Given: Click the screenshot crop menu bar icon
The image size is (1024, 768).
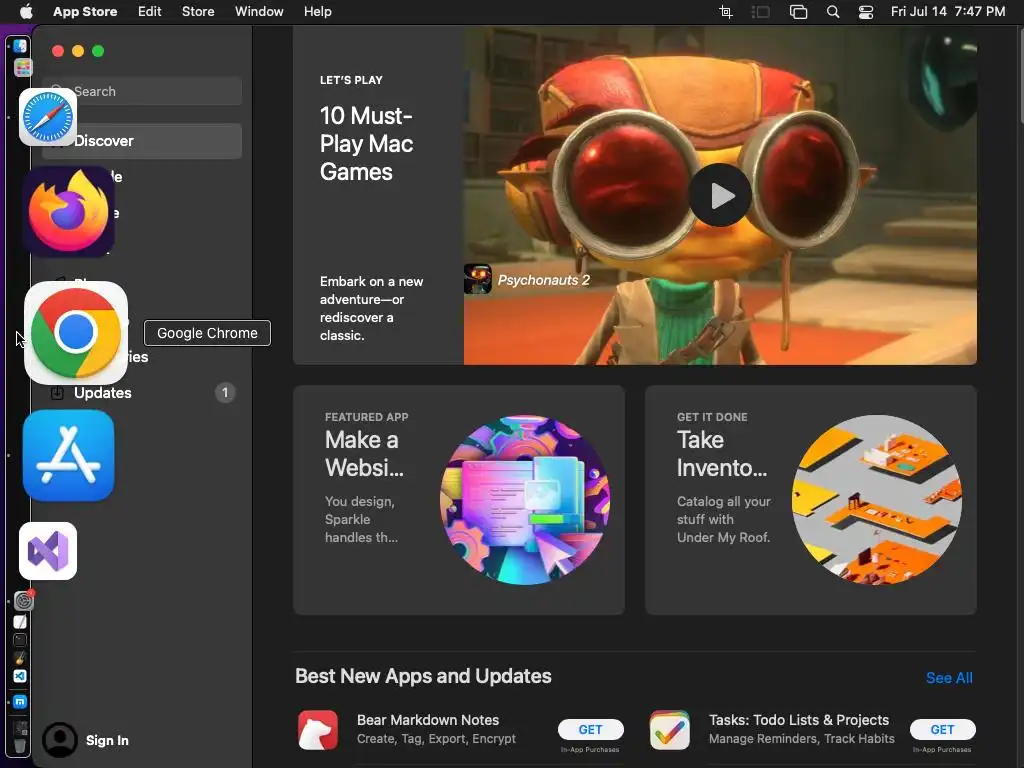Looking at the screenshot, I should (726, 12).
